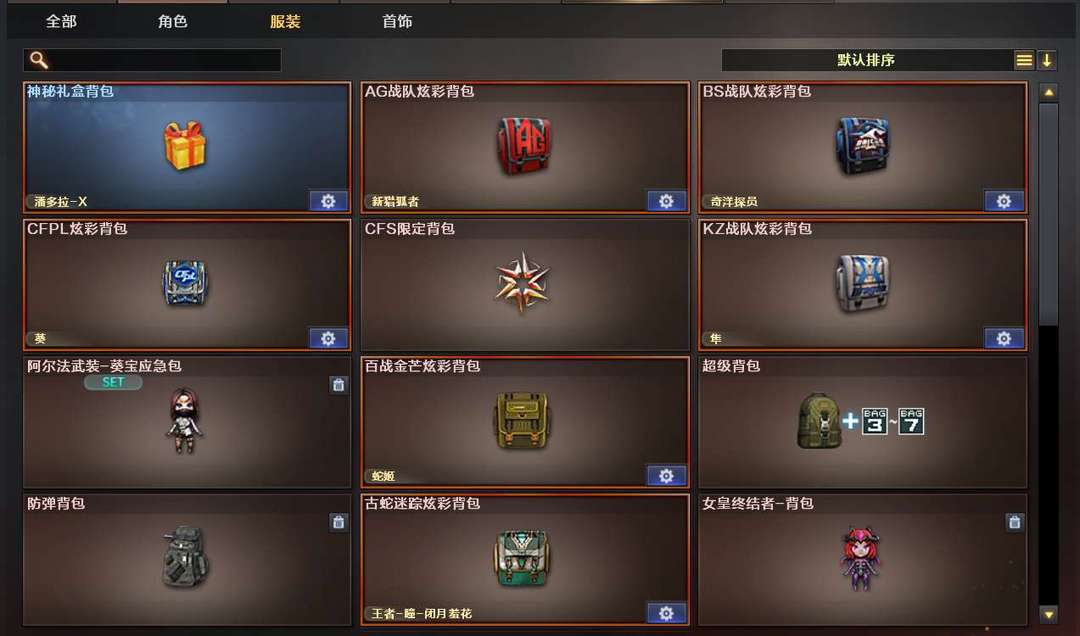The height and width of the screenshot is (636, 1080).
Task: Open gear settings on BS战队炫彩背包 card
Action: pos(1004,201)
